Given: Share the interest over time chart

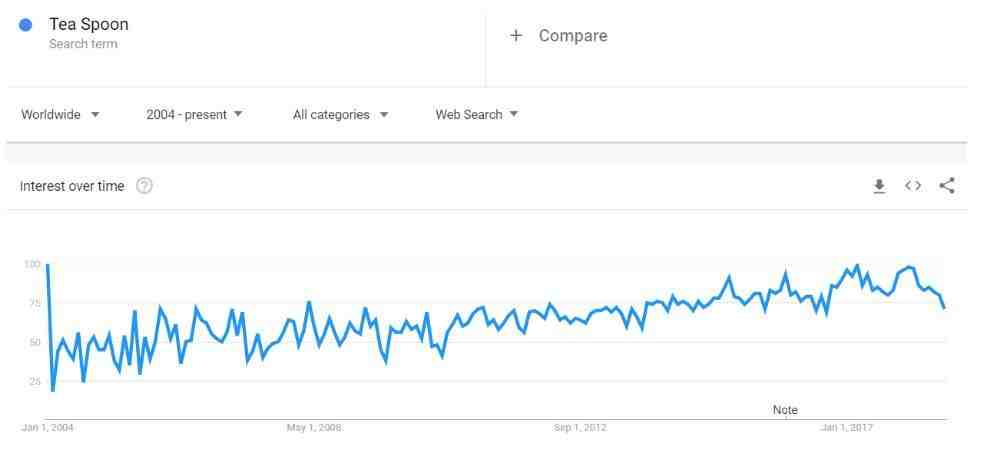Looking at the screenshot, I should pos(946,186).
